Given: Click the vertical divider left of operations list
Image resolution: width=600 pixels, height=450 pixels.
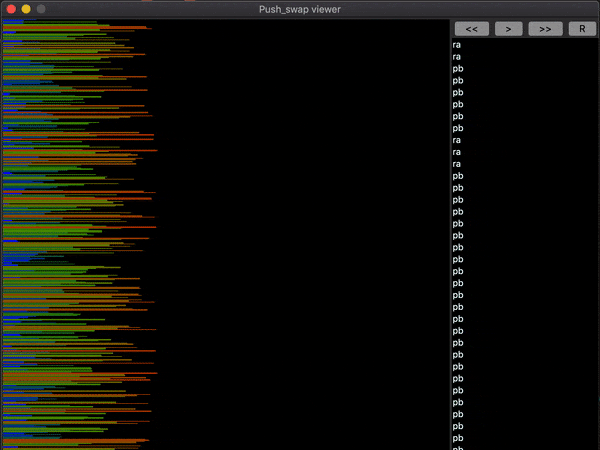Looking at the screenshot, I should (449, 230).
